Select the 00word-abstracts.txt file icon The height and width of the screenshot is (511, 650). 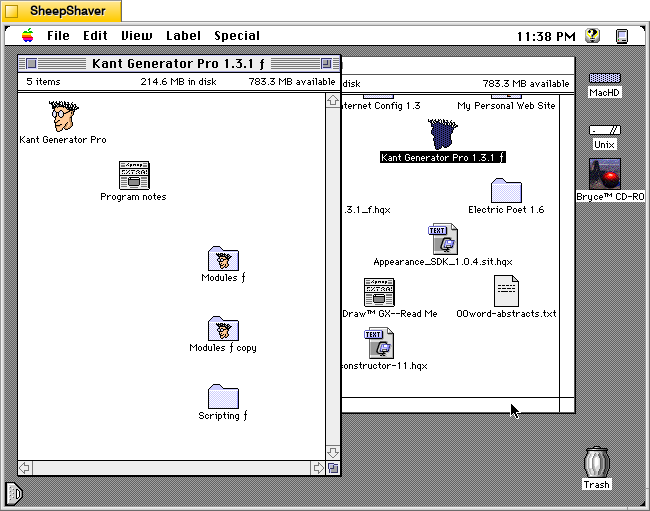(506, 291)
